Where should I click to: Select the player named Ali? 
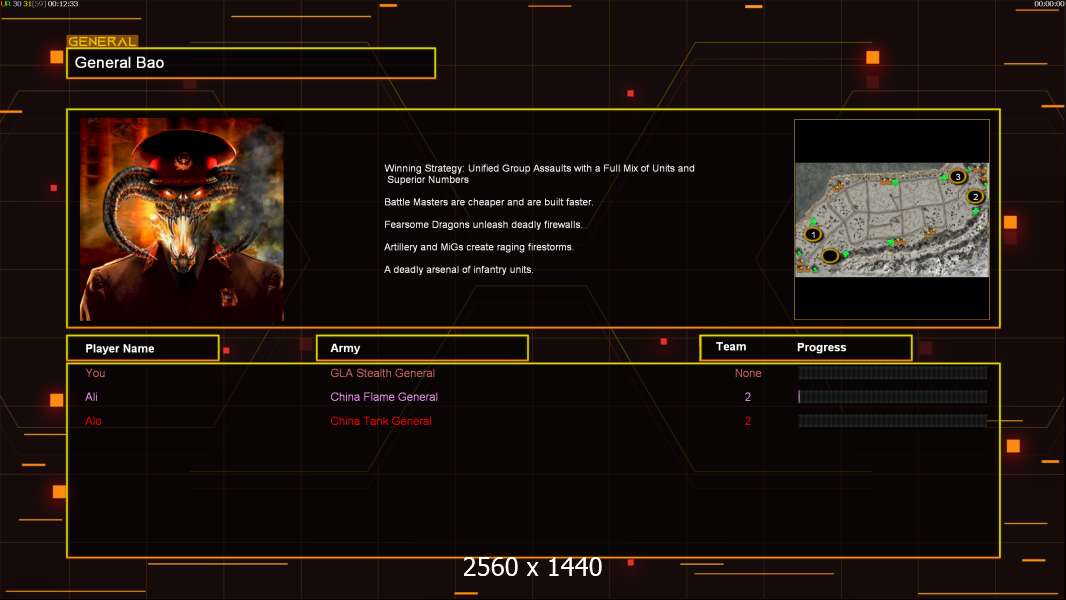pyautogui.click(x=91, y=397)
